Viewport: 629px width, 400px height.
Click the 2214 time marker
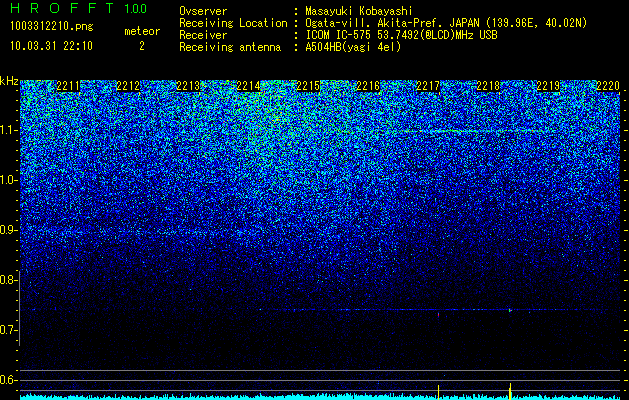pos(248,86)
